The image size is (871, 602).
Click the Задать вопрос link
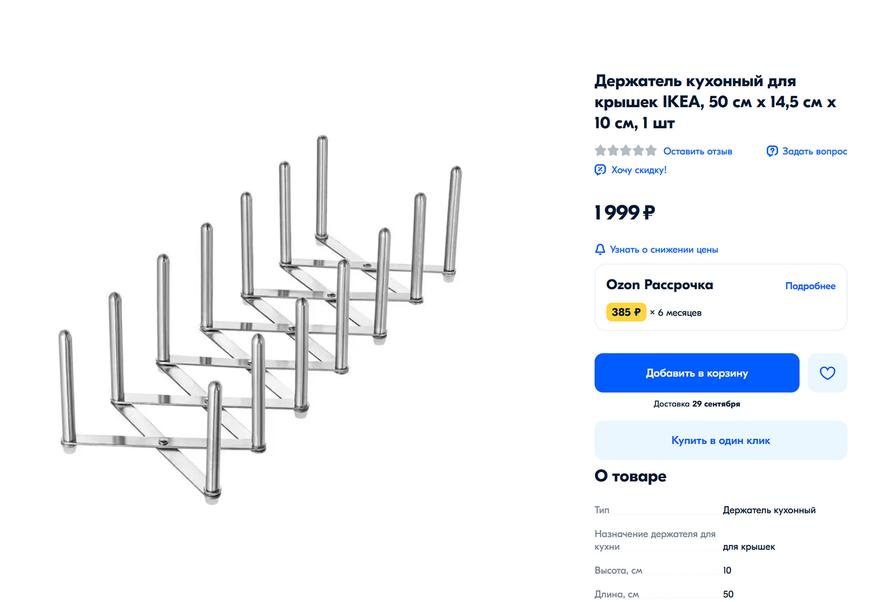click(814, 151)
